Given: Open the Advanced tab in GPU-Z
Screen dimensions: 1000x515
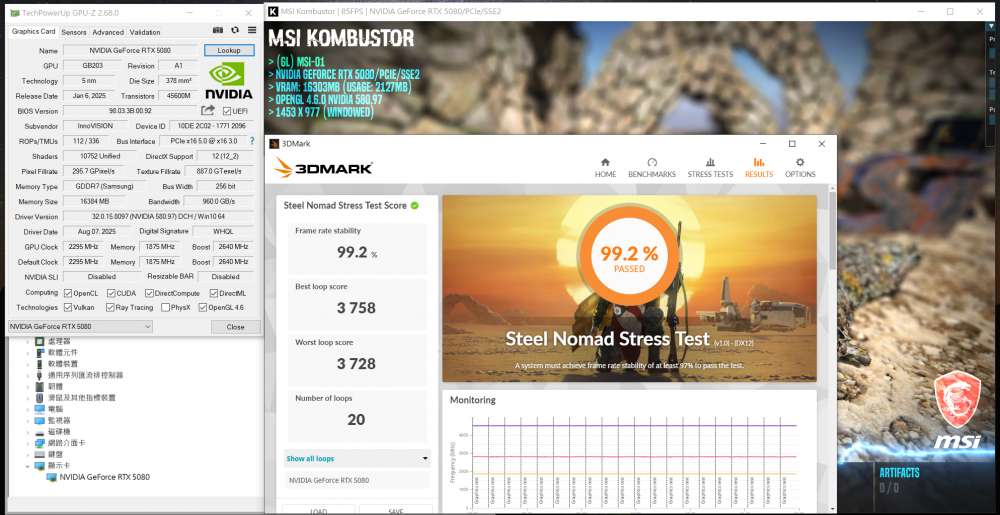Looking at the screenshot, I should [108, 33].
